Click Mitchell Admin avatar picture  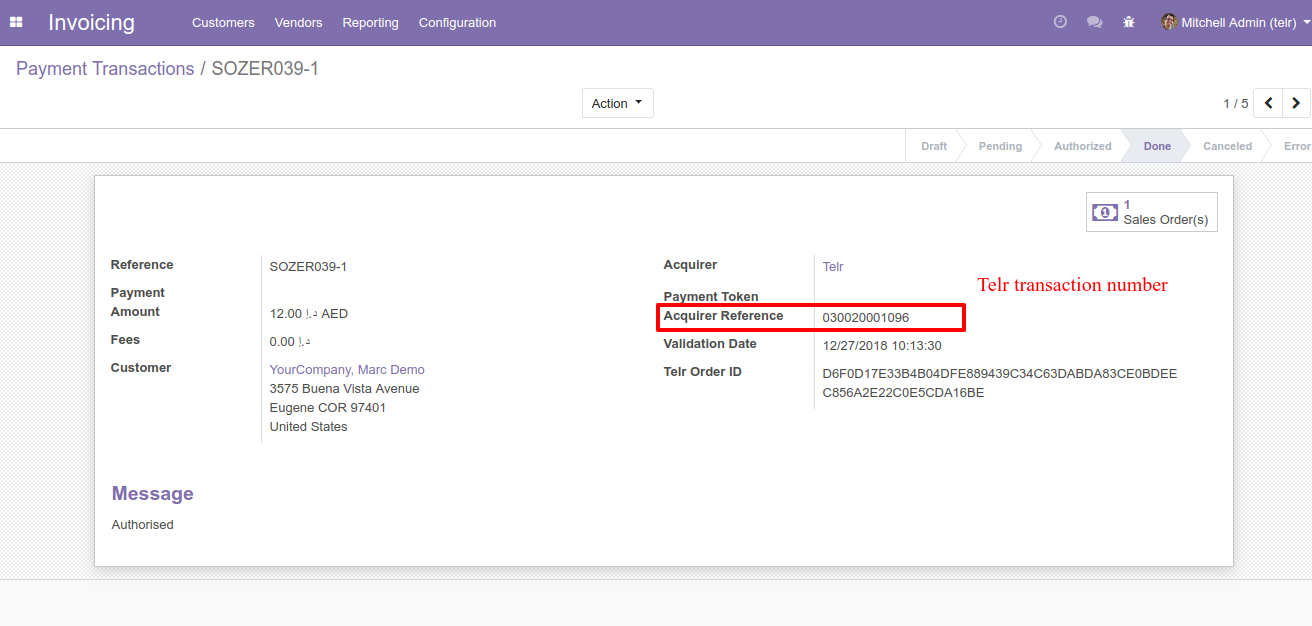(x=1169, y=22)
